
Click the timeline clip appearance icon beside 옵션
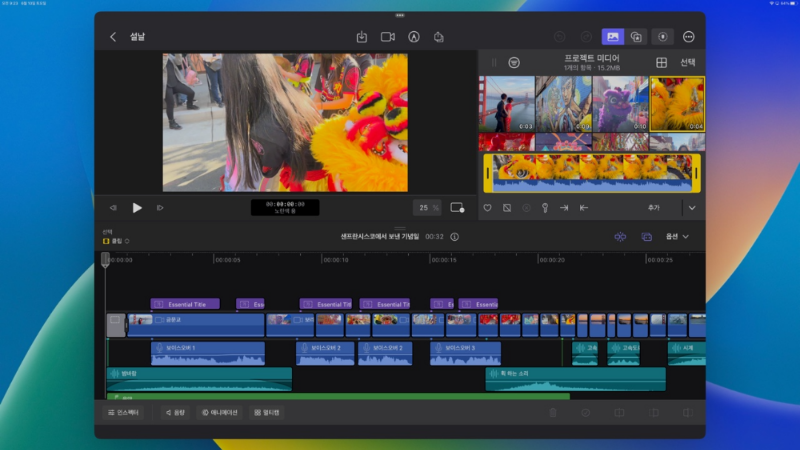pyautogui.click(x=646, y=237)
